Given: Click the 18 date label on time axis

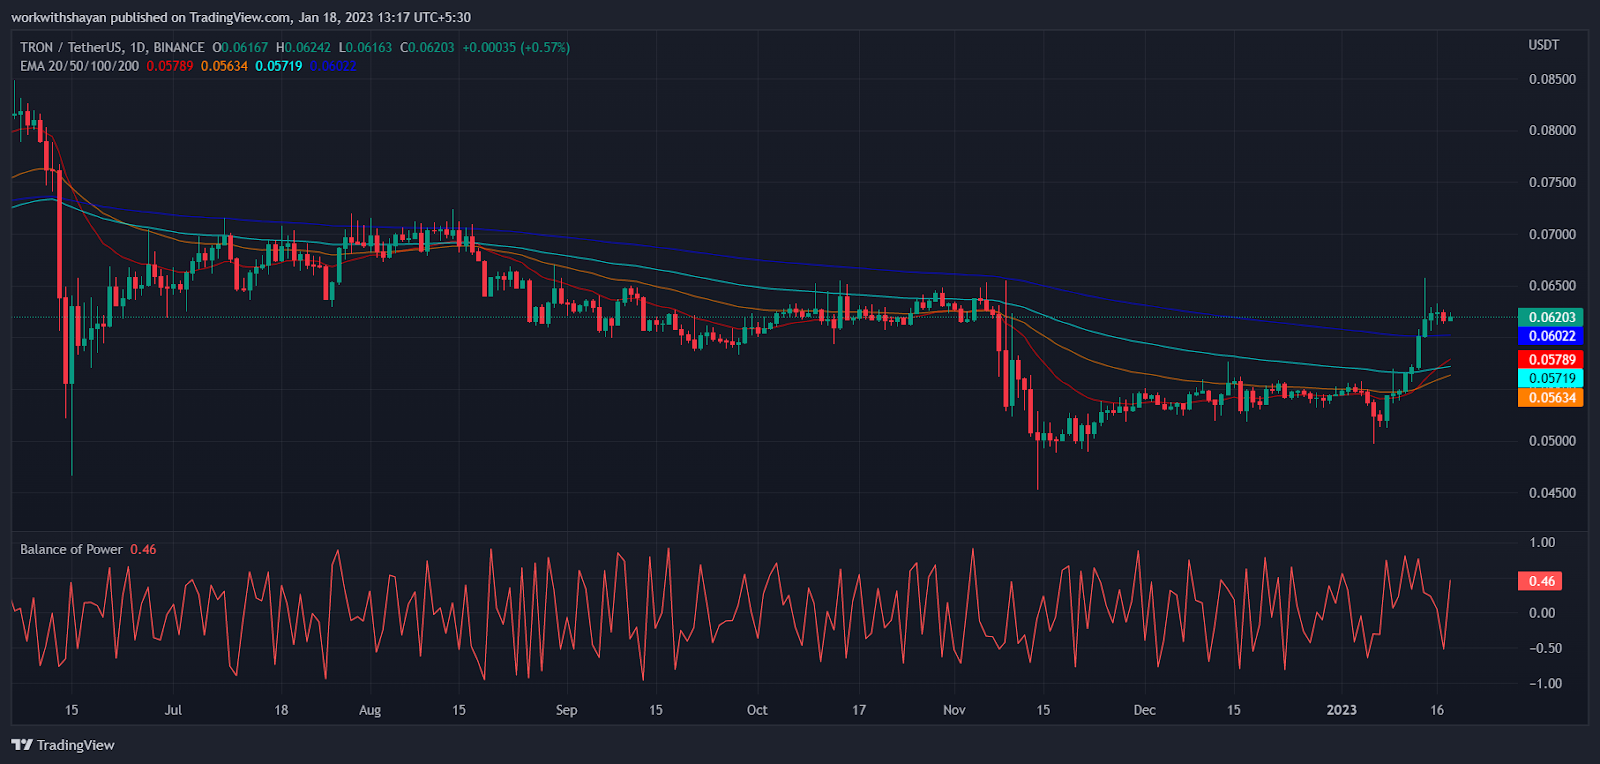Looking at the screenshot, I should coord(281,710).
